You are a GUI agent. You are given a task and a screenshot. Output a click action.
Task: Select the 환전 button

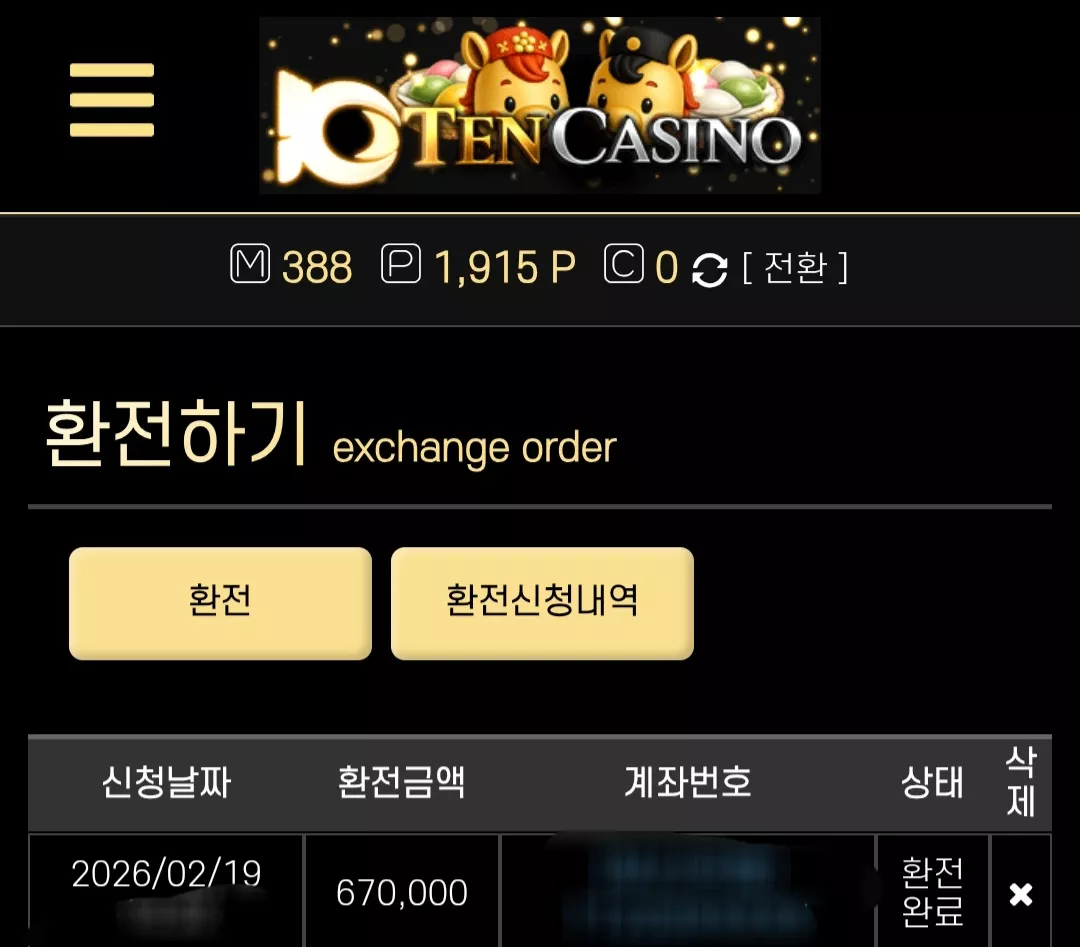pos(220,603)
